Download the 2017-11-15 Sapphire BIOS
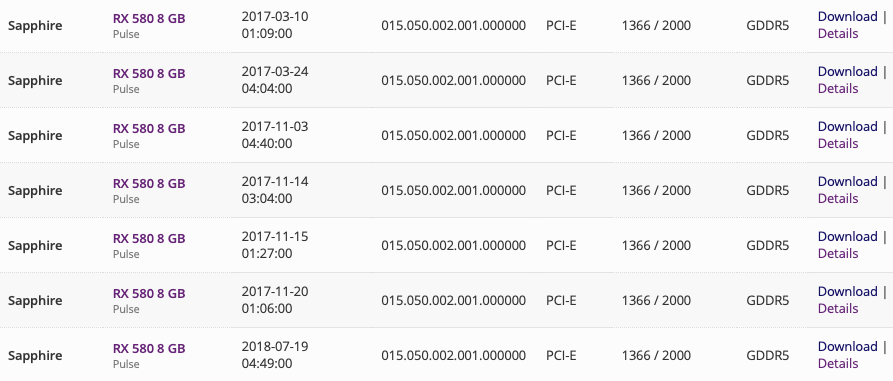The width and height of the screenshot is (893, 381). click(x=847, y=236)
